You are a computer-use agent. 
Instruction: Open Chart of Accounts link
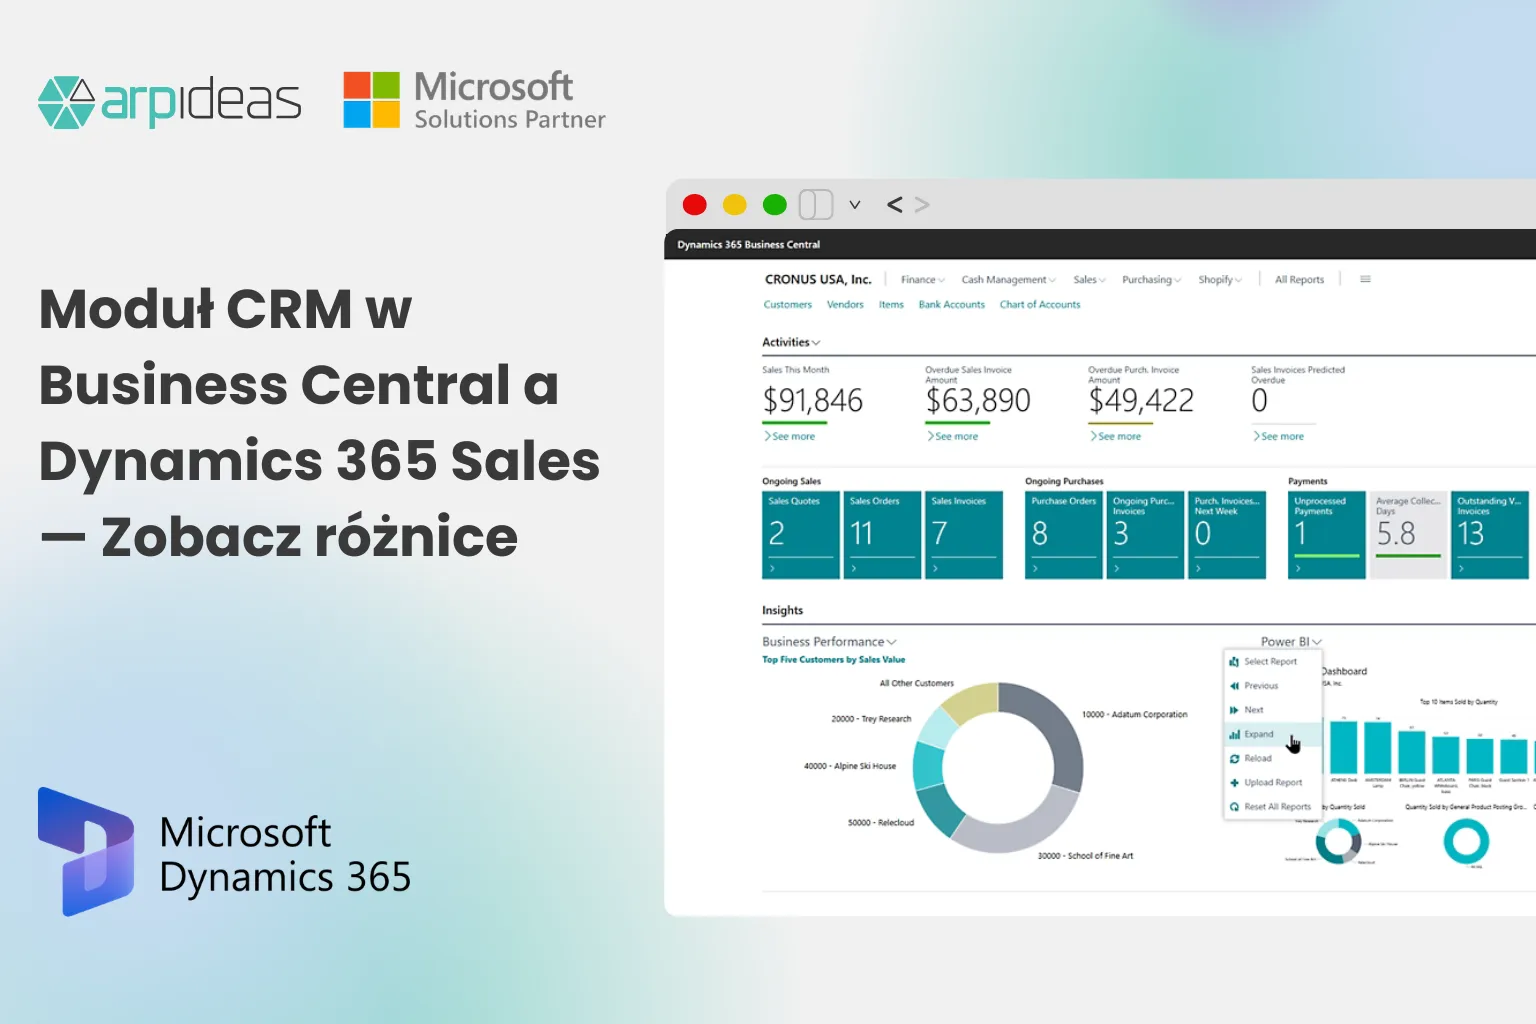click(x=1040, y=305)
